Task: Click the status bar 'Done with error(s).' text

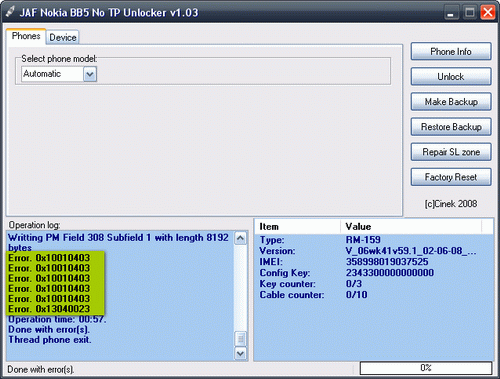Action: (x=41, y=369)
